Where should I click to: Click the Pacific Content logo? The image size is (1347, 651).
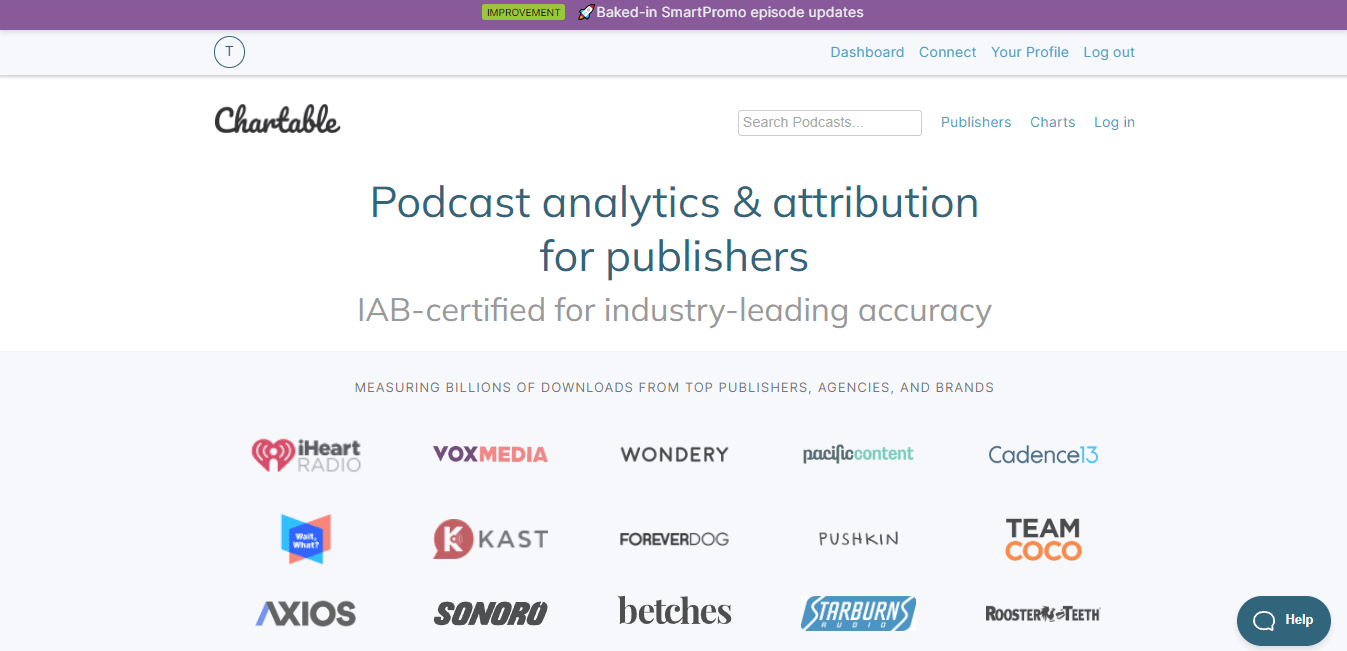click(x=858, y=454)
